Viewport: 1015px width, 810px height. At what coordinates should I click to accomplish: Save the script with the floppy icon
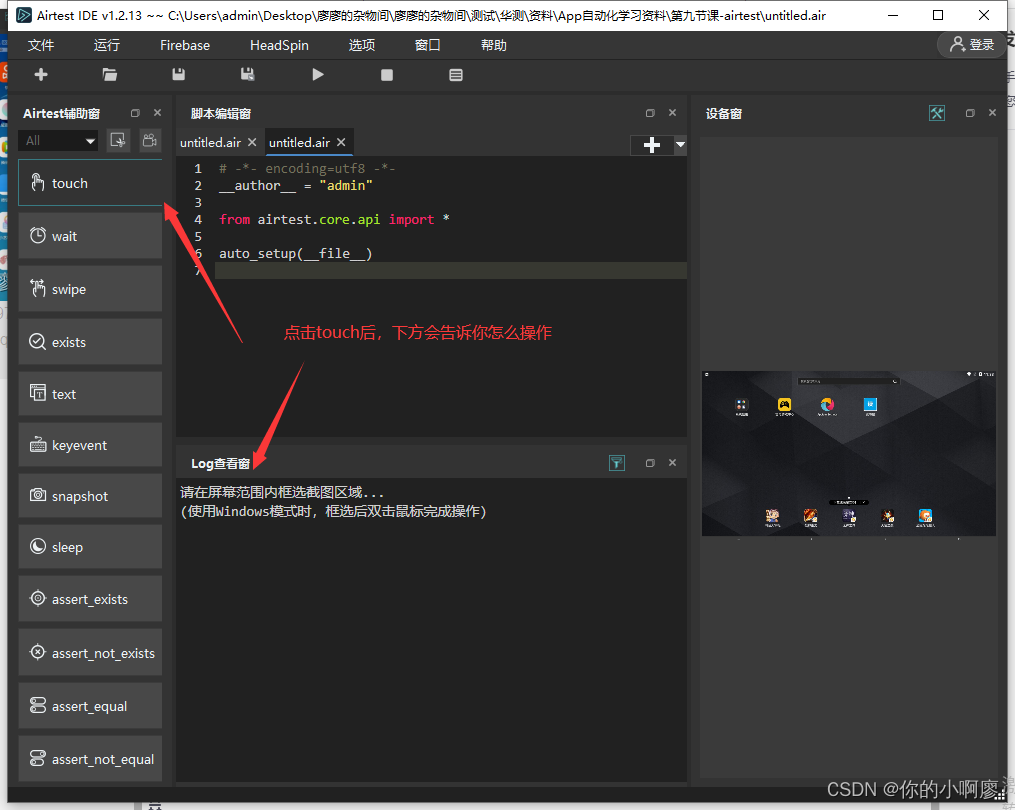coord(179,75)
